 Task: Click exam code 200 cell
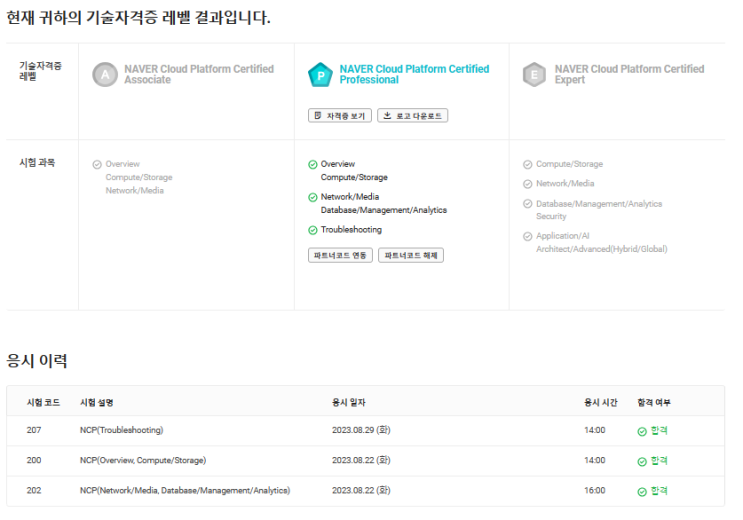34,460
